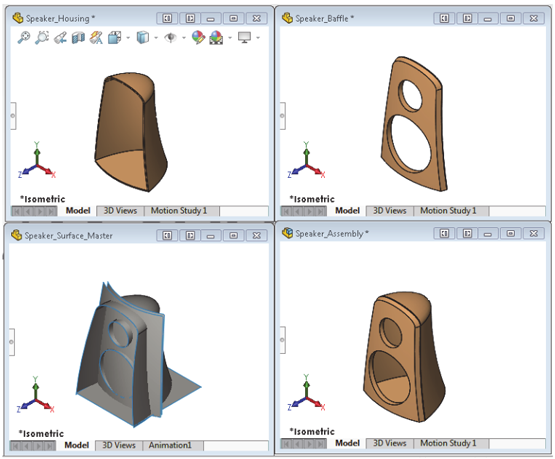Select Model tab in Speaker_Surface_Master window

[x=76, y=445]
